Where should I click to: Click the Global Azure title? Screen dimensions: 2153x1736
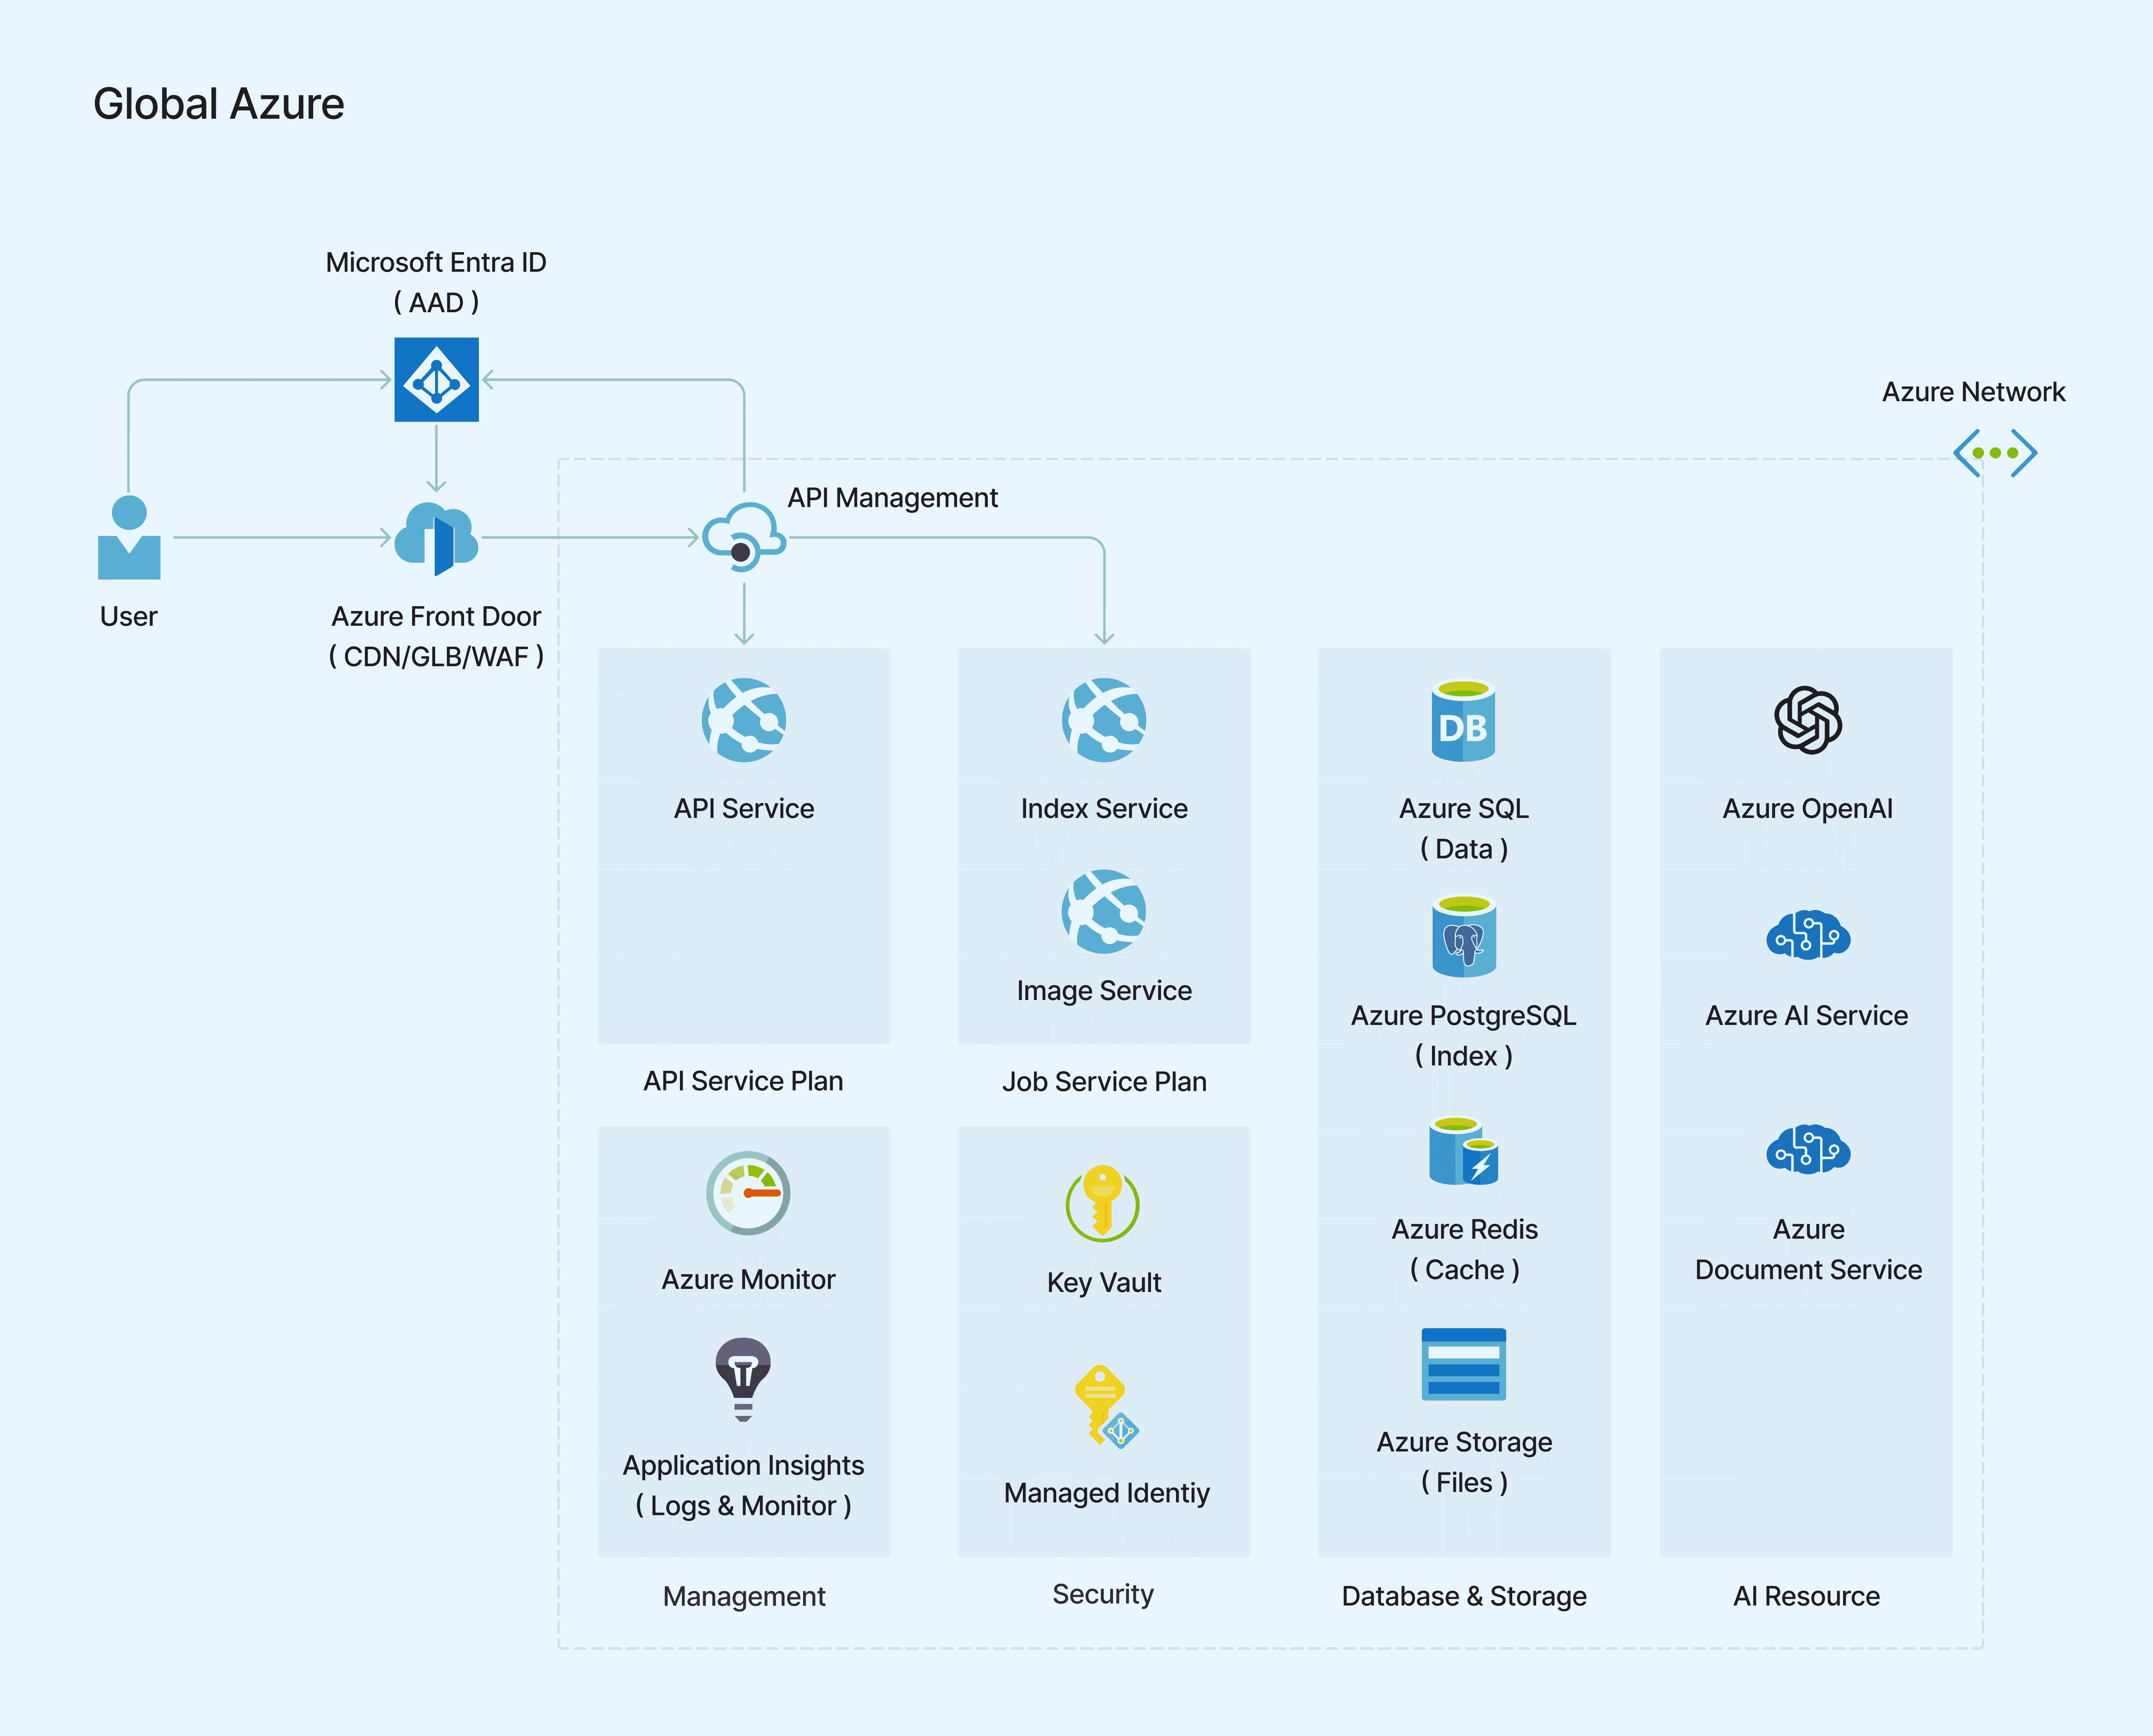[x=219, y=104]
